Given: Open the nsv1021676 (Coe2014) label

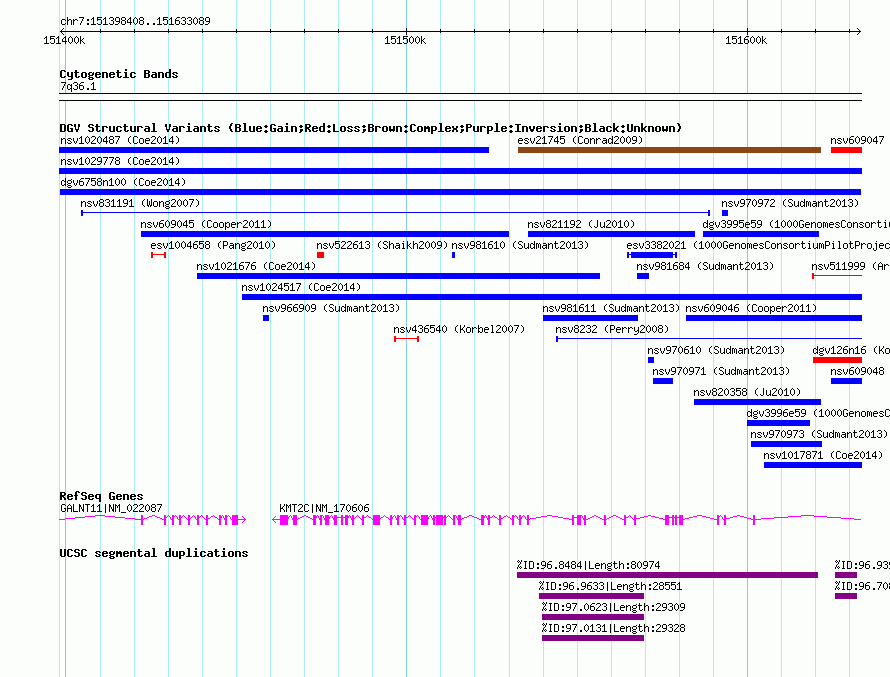Looking at the screenshot, I should coord(256,266).
